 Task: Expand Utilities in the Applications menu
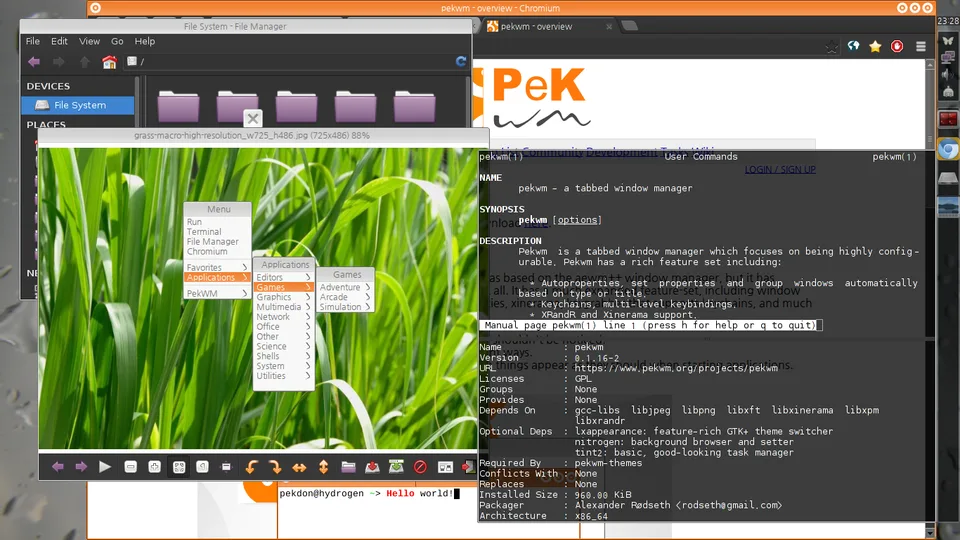pos(283,376)
